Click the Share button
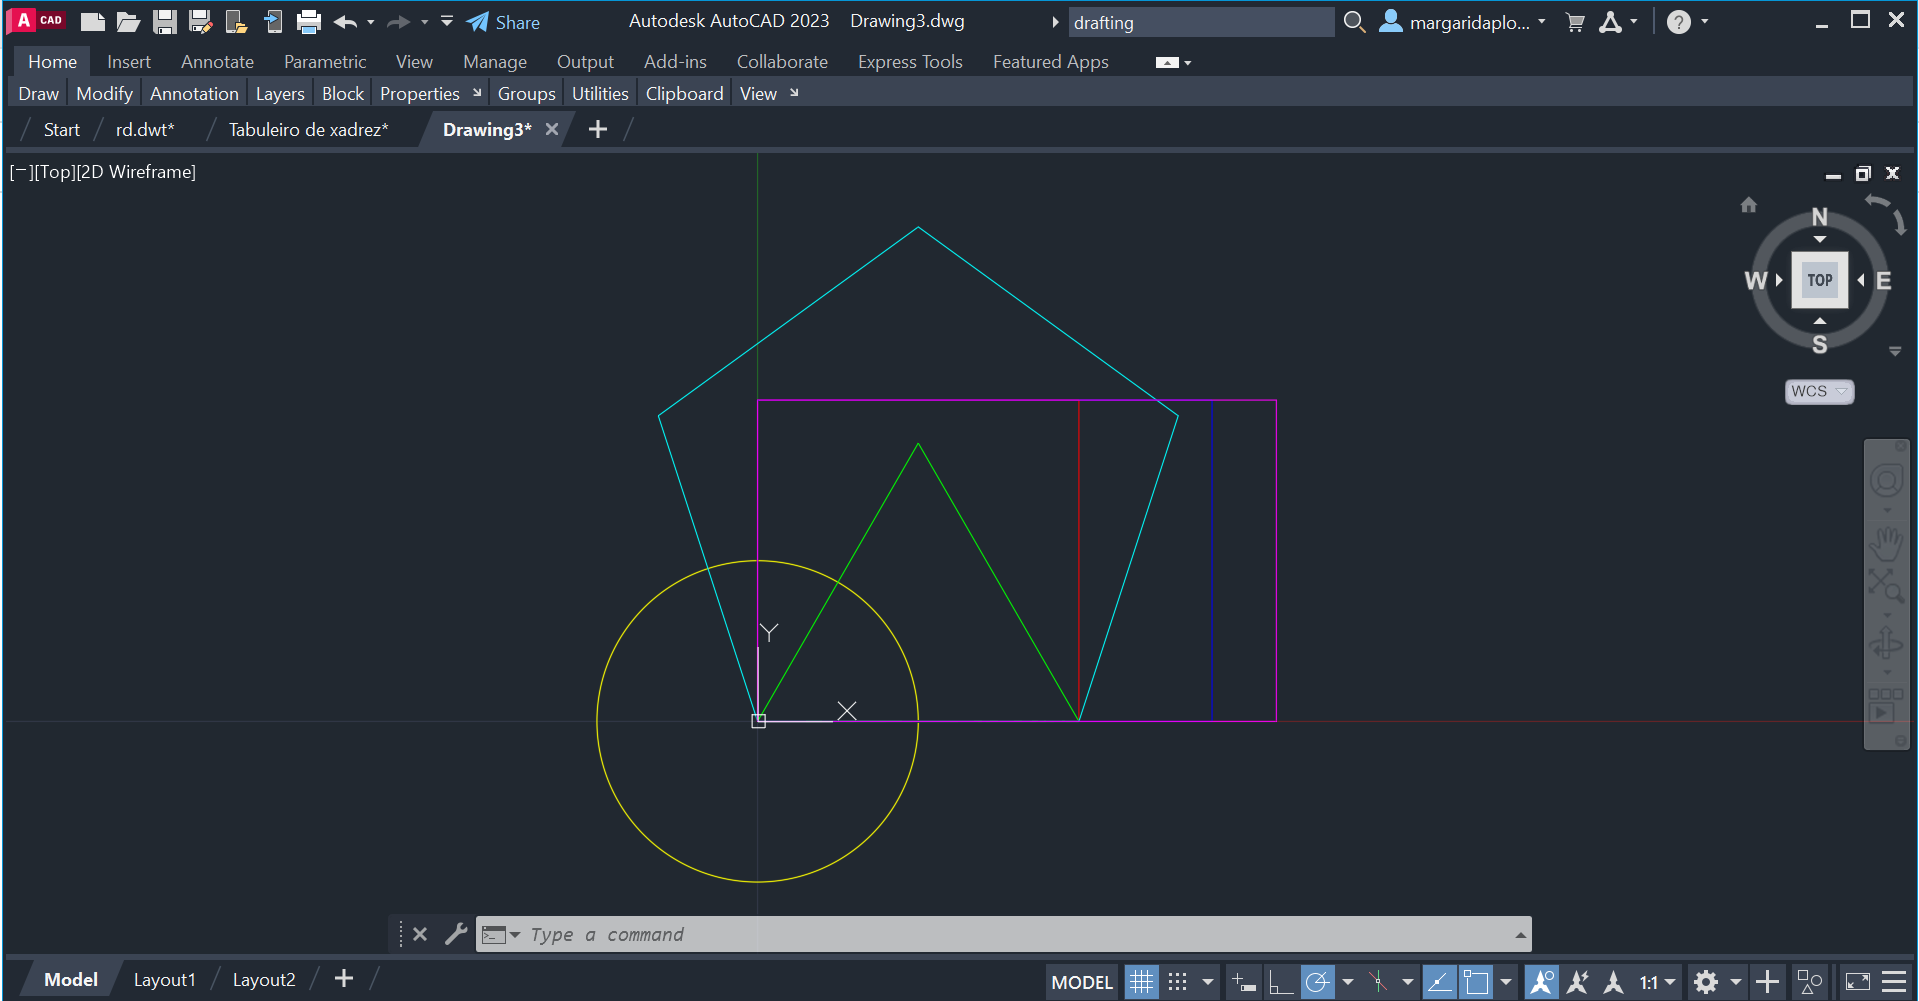Viewport: 1919px width, 1001px height. (x=504, y=22)
